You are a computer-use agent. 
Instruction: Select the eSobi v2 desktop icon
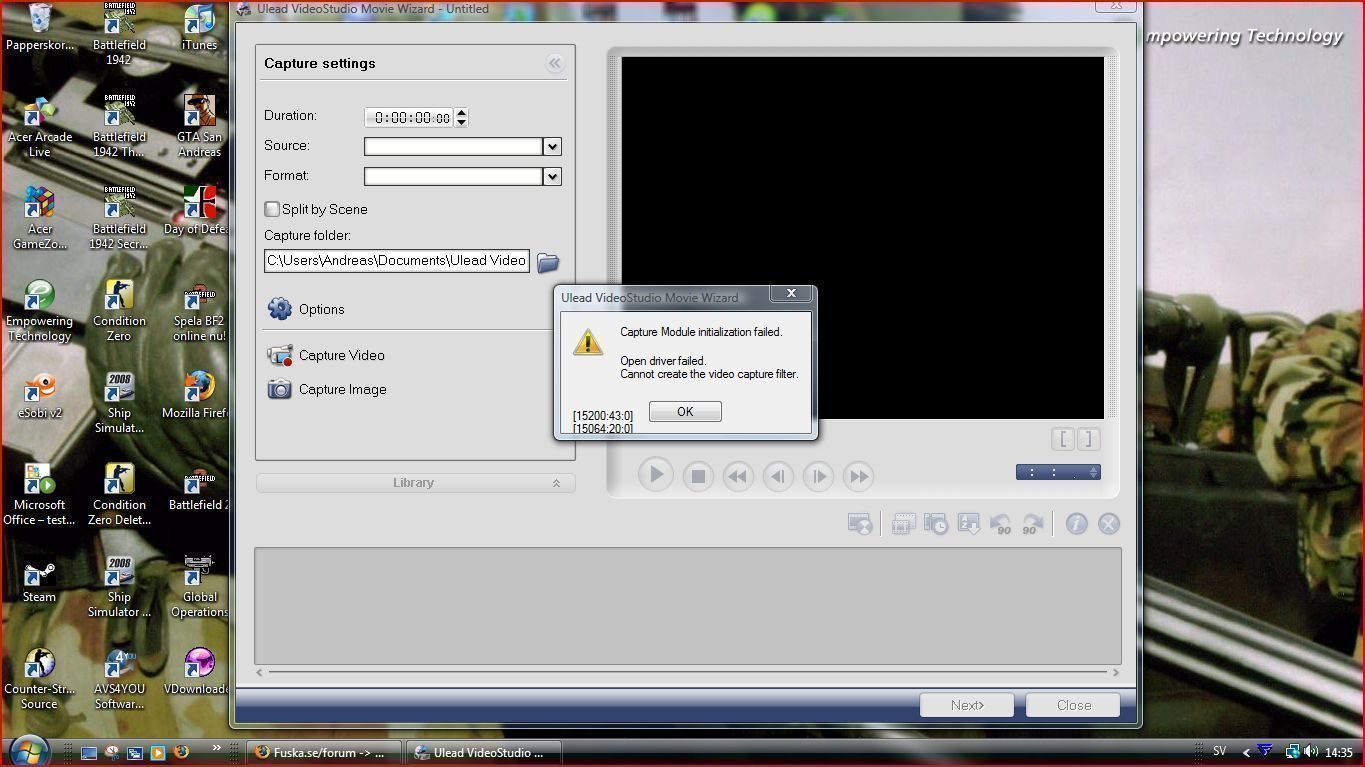pos(39,396)
